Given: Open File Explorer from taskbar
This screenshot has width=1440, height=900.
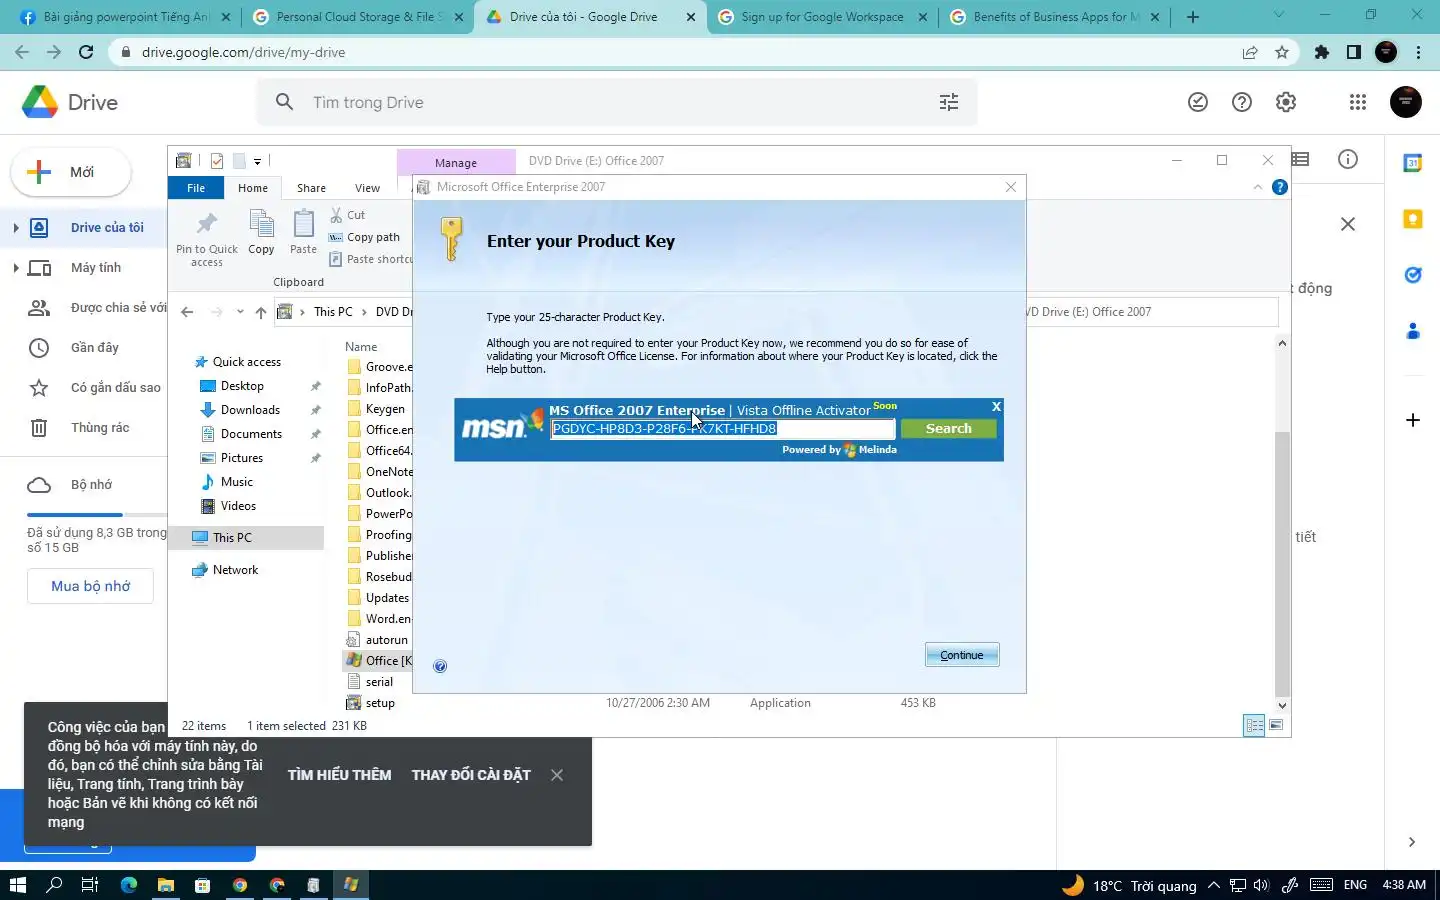Looking at the screenshot, I should pyautogui.click(x=166, y=885).
